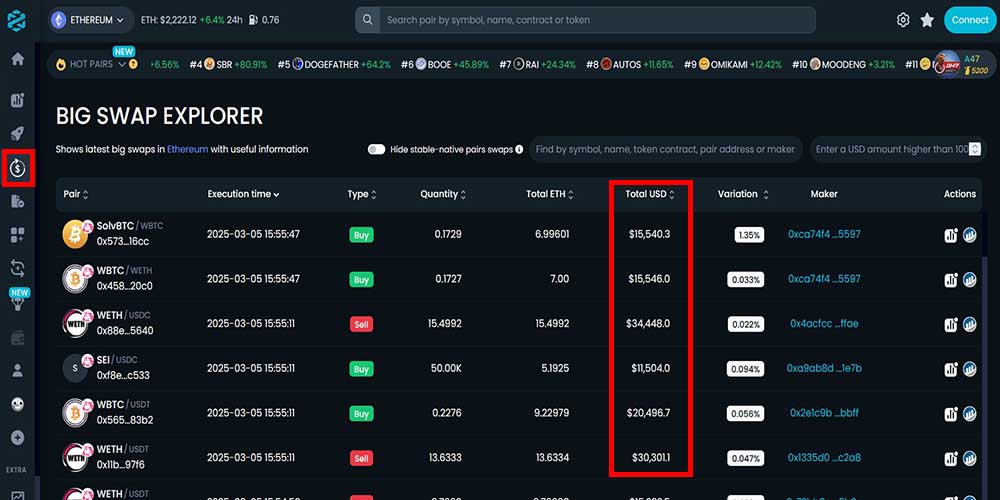Open the SolvBTC / WBTC pair

(130, 226)
